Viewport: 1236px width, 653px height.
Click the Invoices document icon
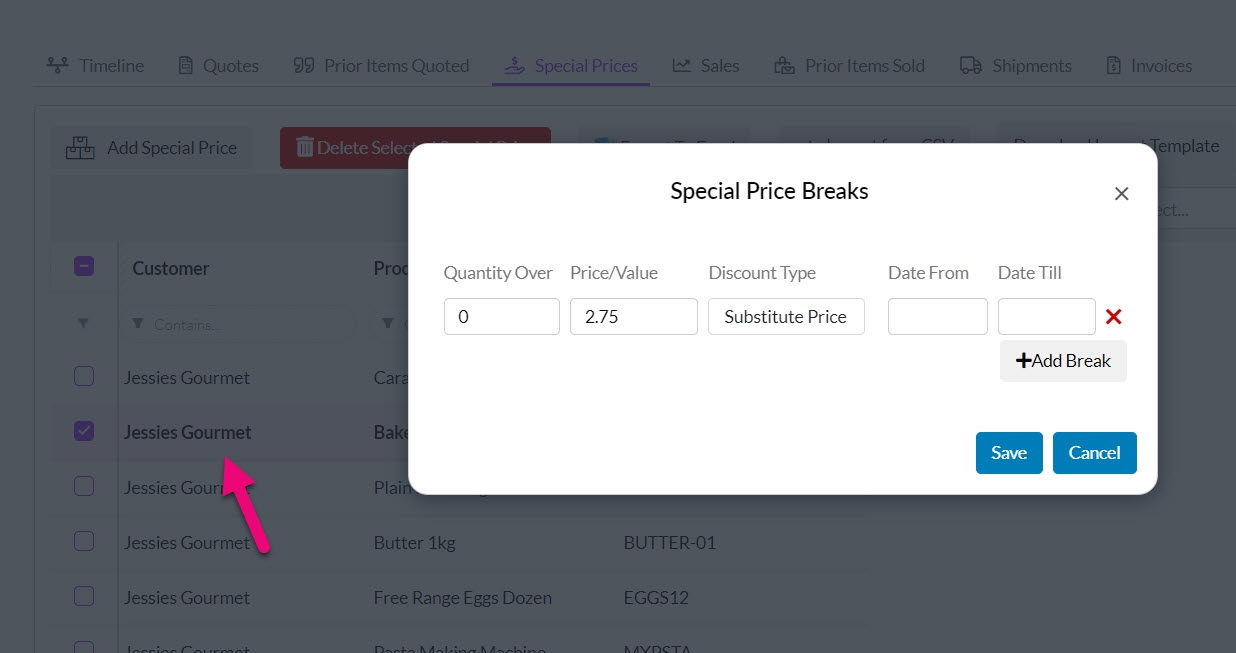click(1113, 66)
